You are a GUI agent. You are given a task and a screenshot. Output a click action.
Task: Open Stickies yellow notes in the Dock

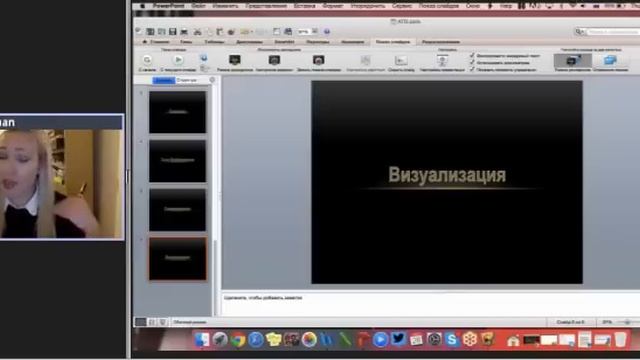(273, 340)
